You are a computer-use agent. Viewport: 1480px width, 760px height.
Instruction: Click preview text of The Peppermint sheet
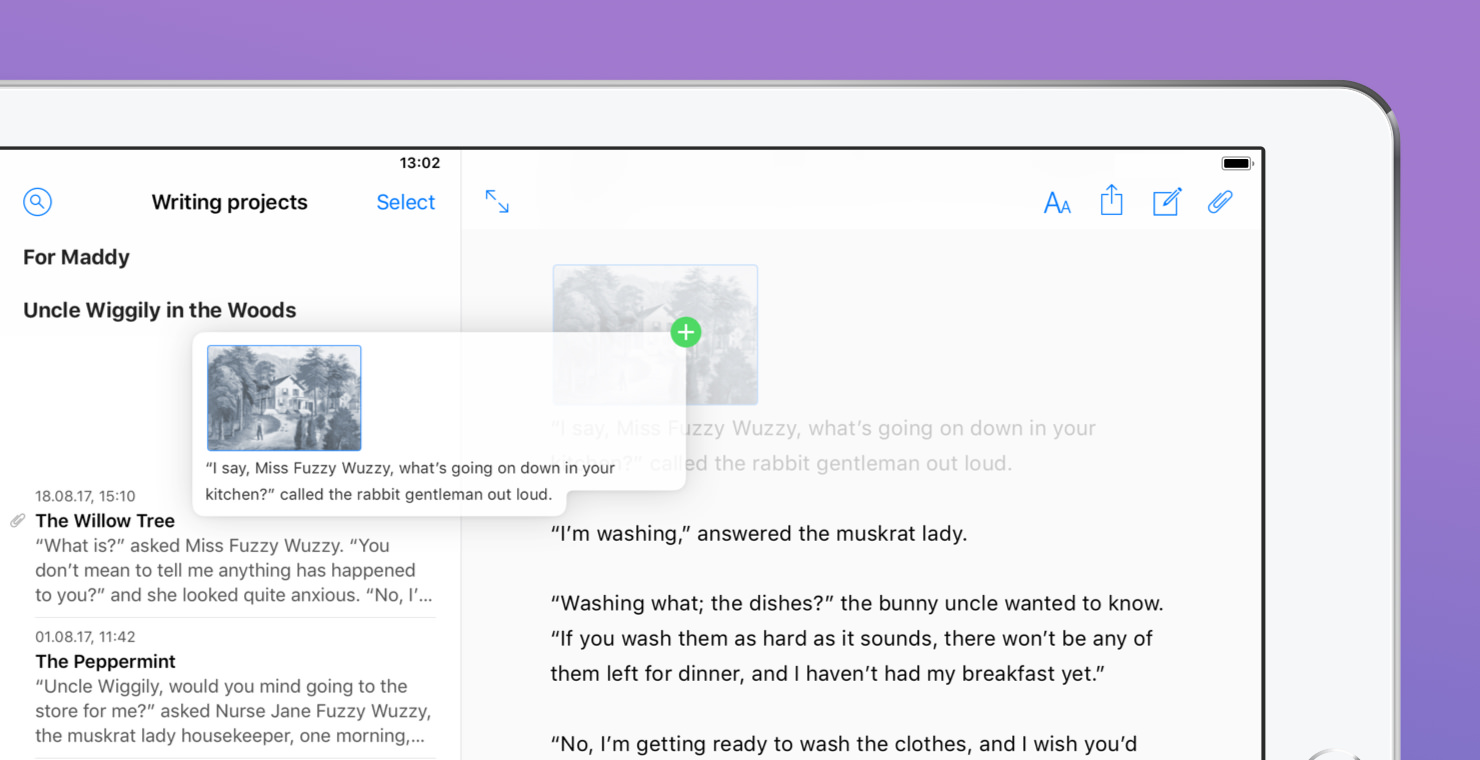point(233,711)
